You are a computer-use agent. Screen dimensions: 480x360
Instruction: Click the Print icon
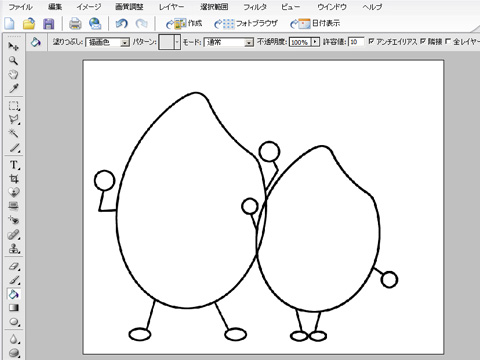(75, 24)
